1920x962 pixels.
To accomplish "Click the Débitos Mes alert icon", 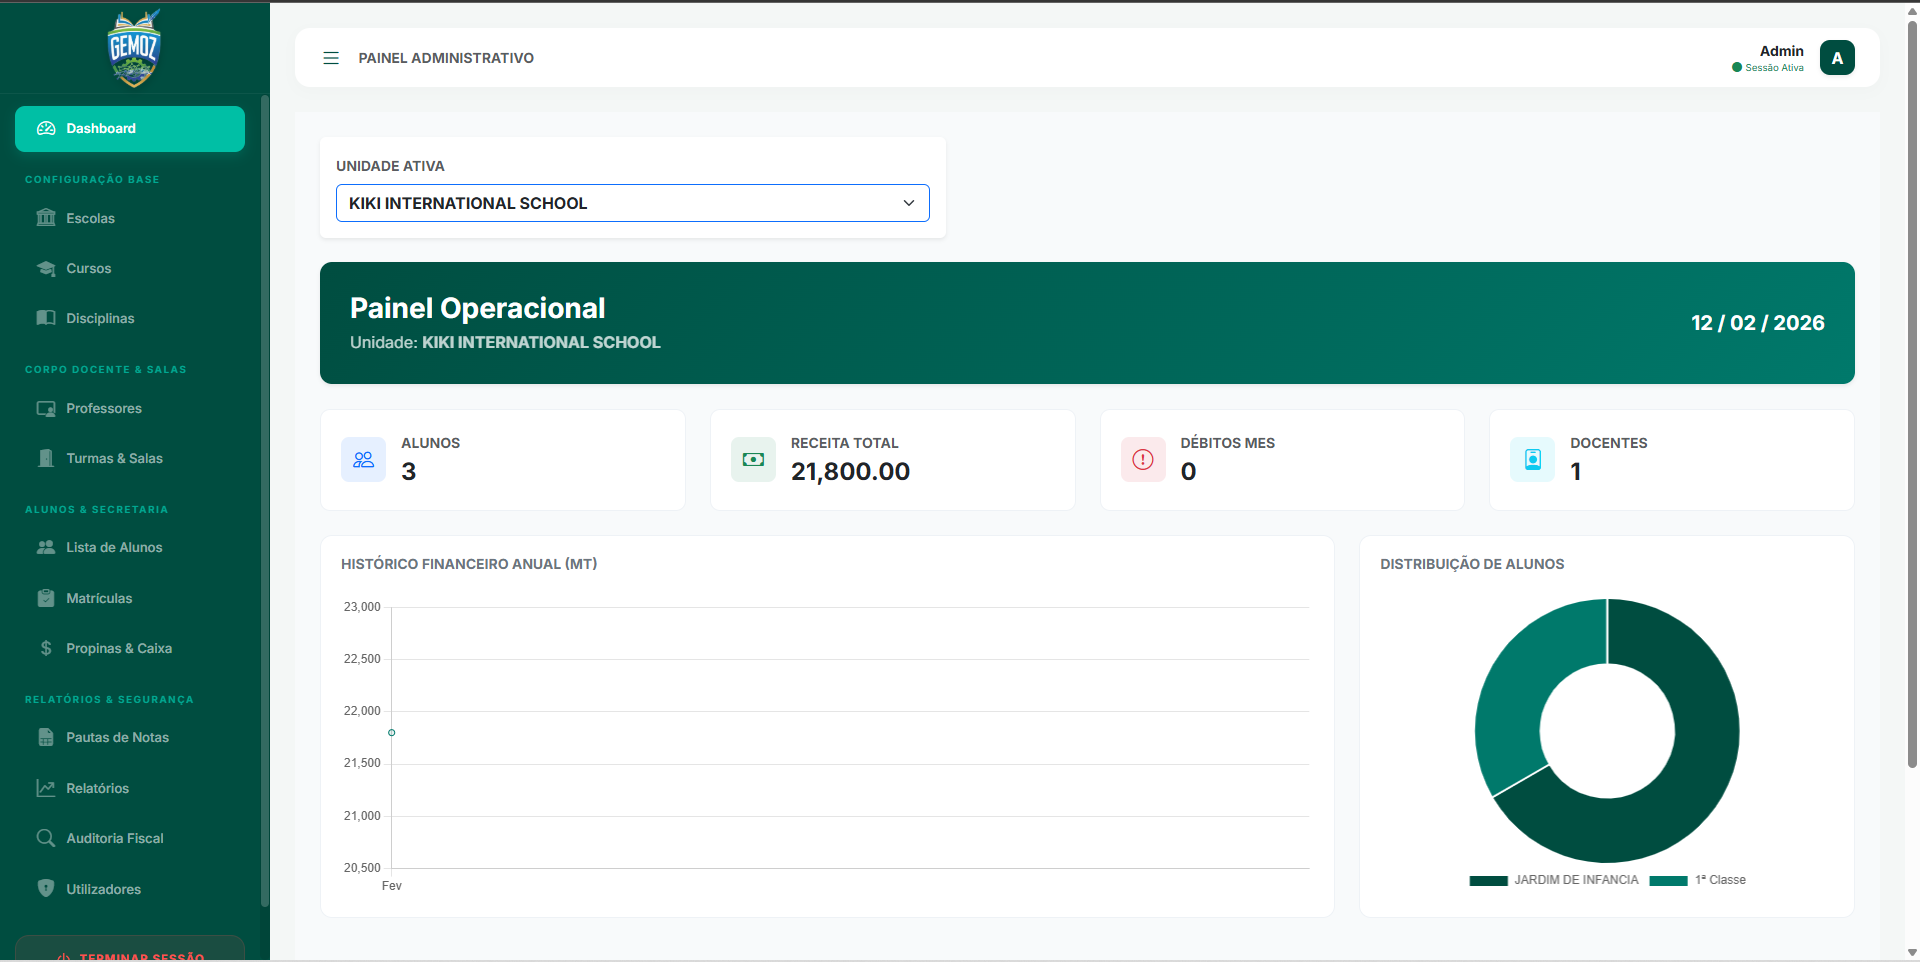I will click(1142, 460).
